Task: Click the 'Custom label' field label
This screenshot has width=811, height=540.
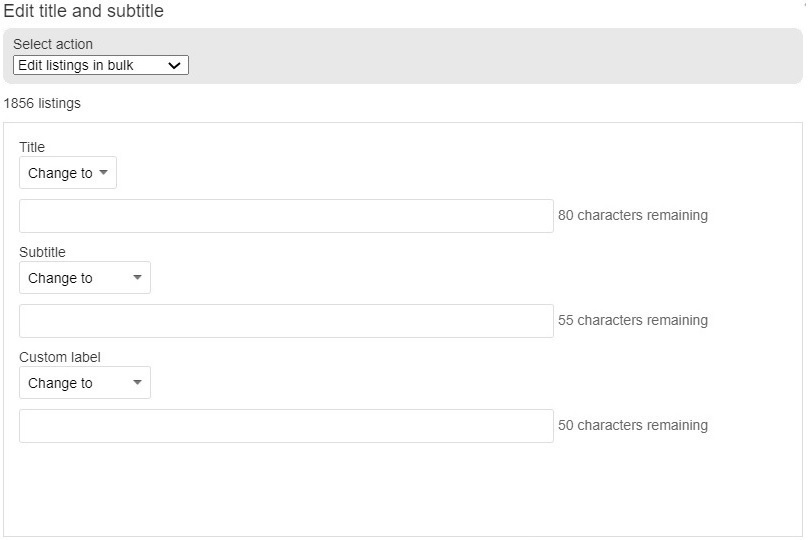Action: [60, 357]
